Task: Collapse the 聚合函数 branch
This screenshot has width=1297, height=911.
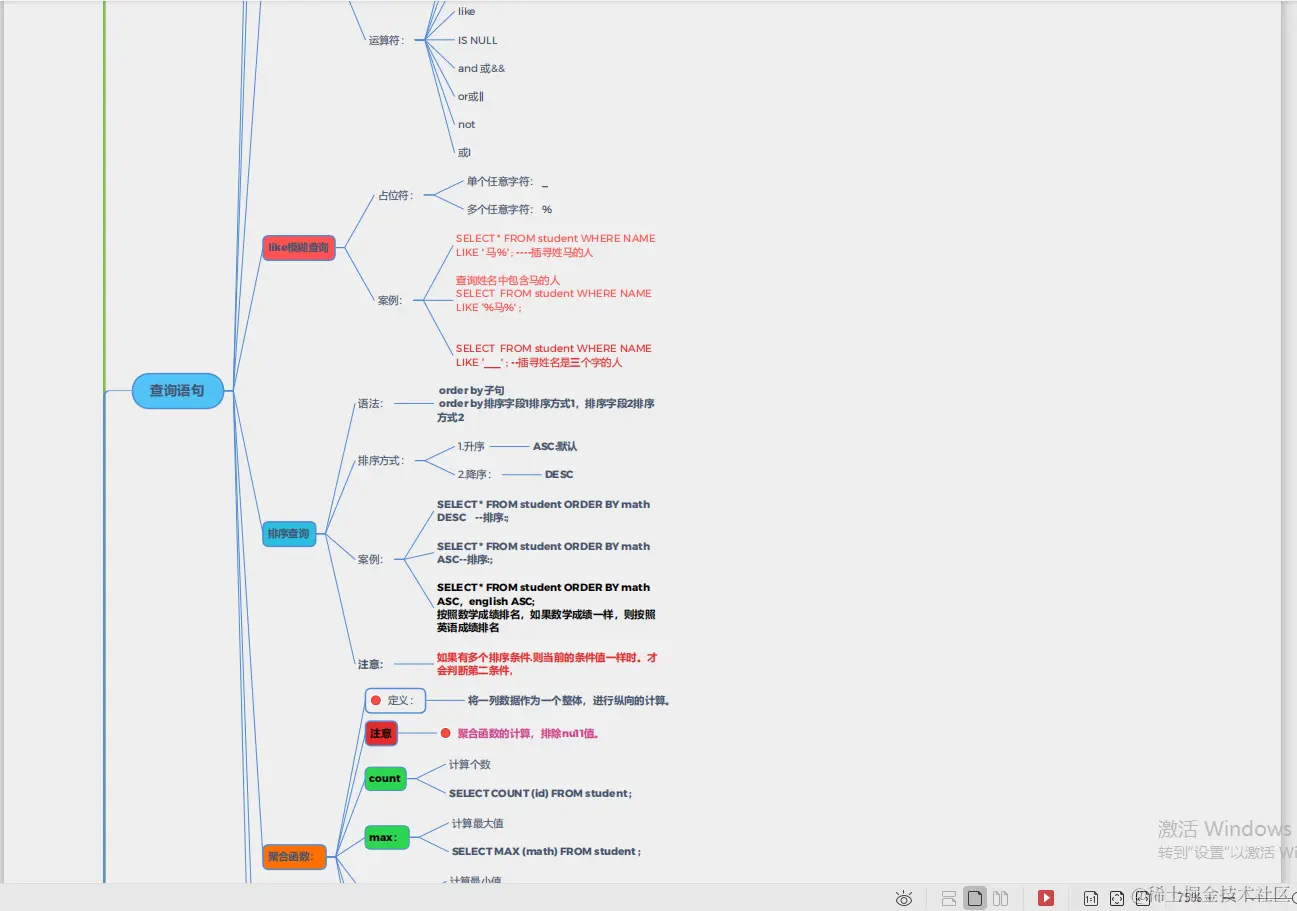Action: 293,856
